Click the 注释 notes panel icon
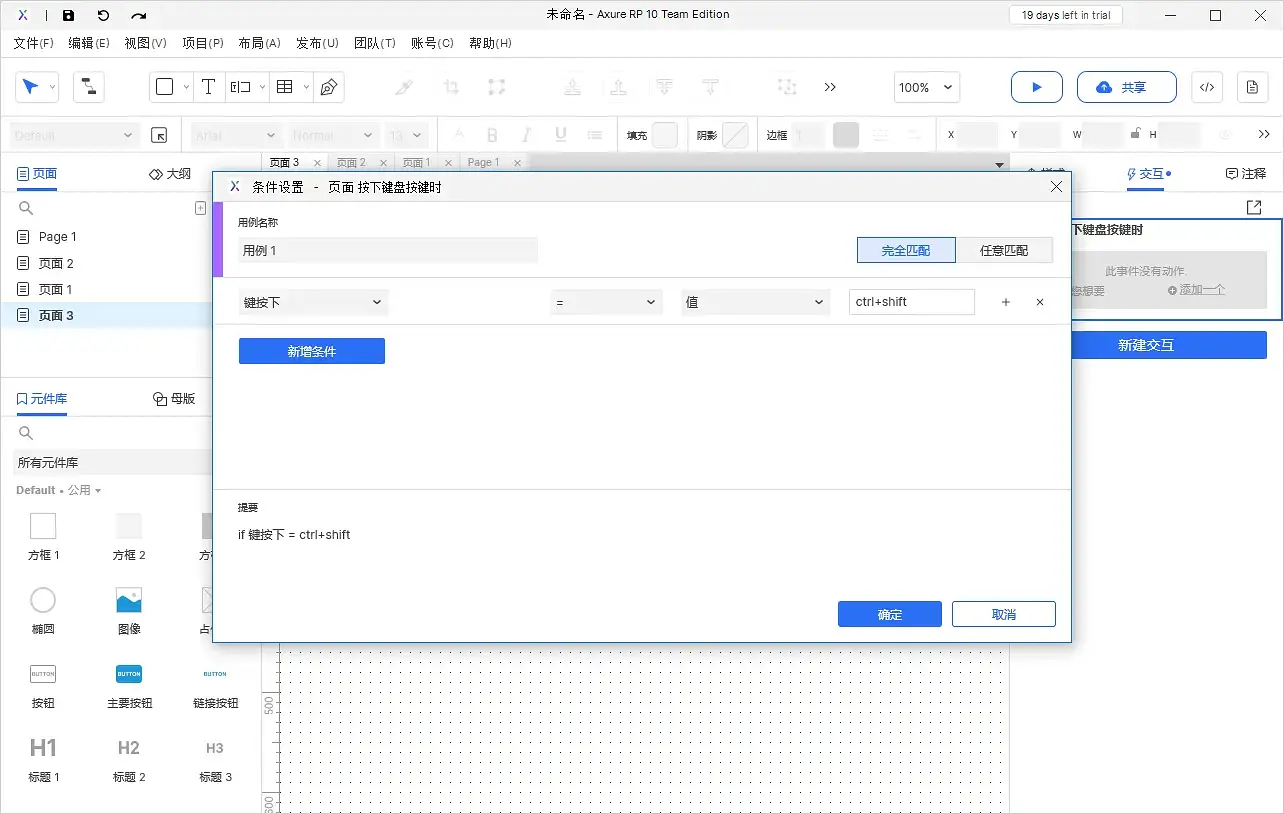The height and width of the screenshot is (814, 1284). [1244, 173]
